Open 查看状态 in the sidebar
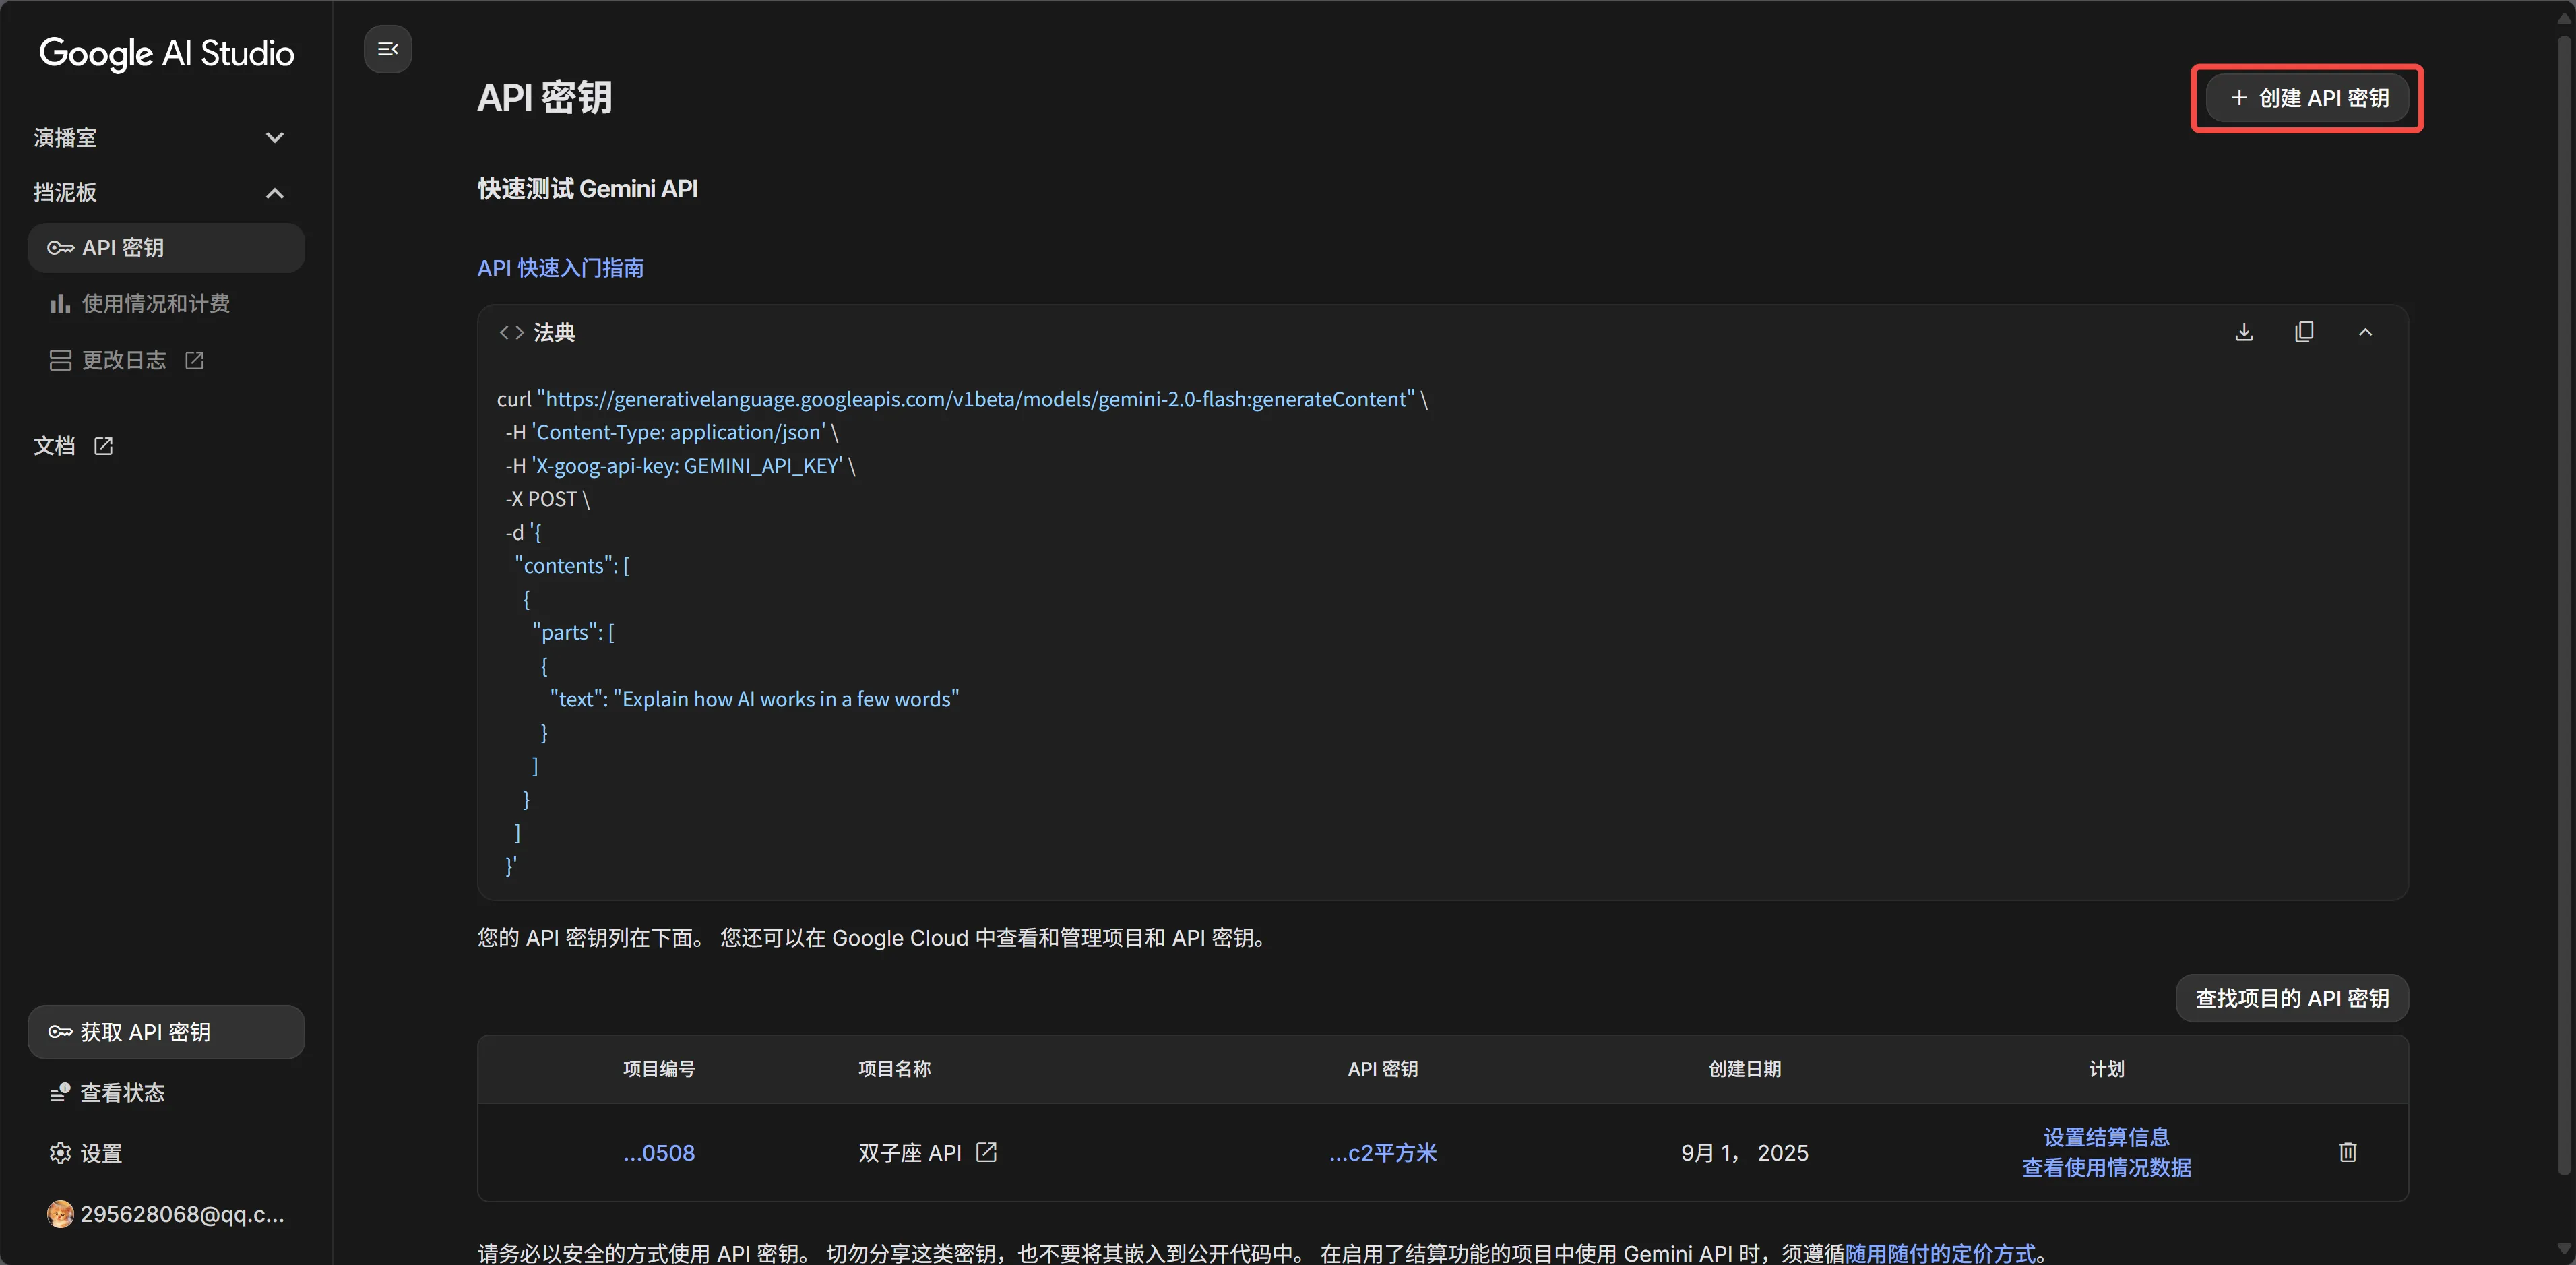Screen dimensions: 2576x1265 click(121, 1093)
